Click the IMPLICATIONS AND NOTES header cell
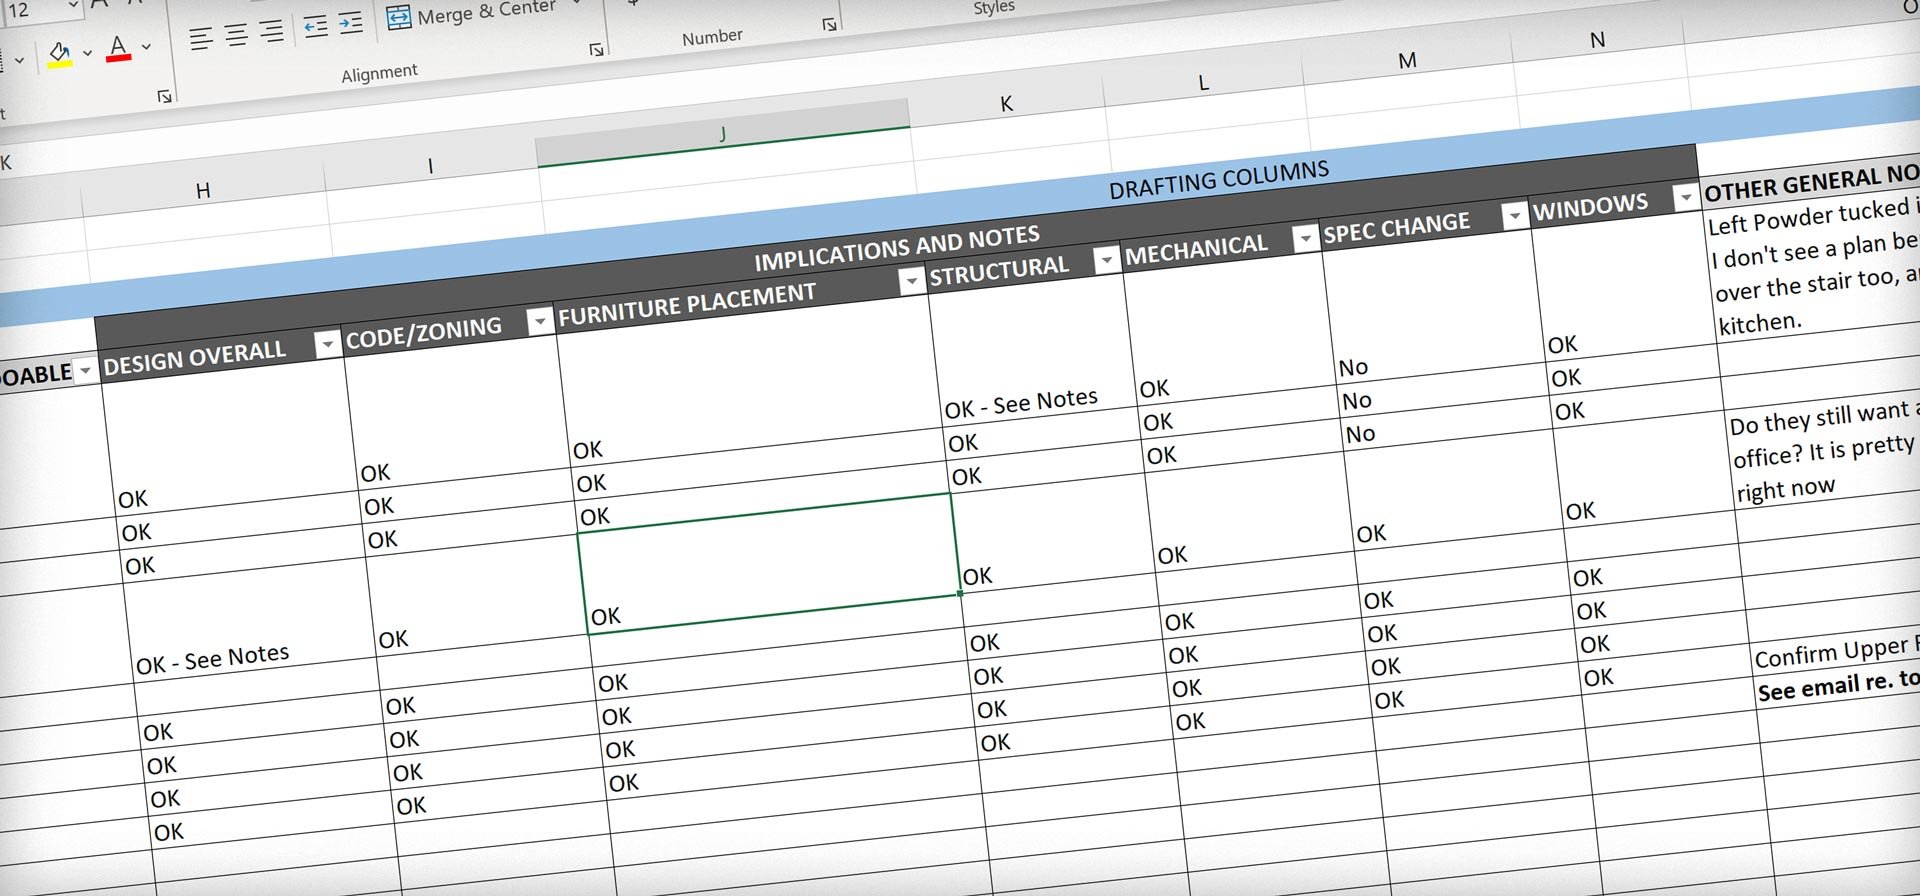The width and height of the screenshot is (1920, 896). [x=897, y=249]
